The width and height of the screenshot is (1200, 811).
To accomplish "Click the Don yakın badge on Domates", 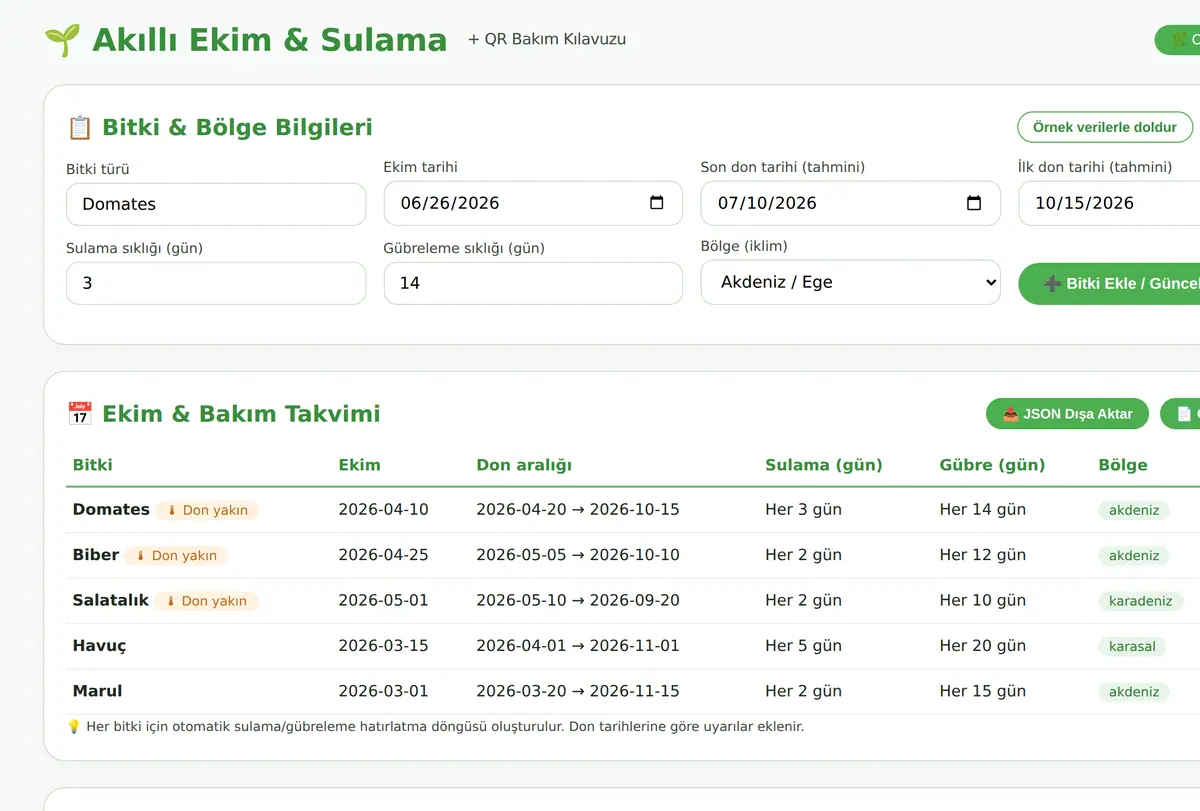I will click(x=207, y=510).
